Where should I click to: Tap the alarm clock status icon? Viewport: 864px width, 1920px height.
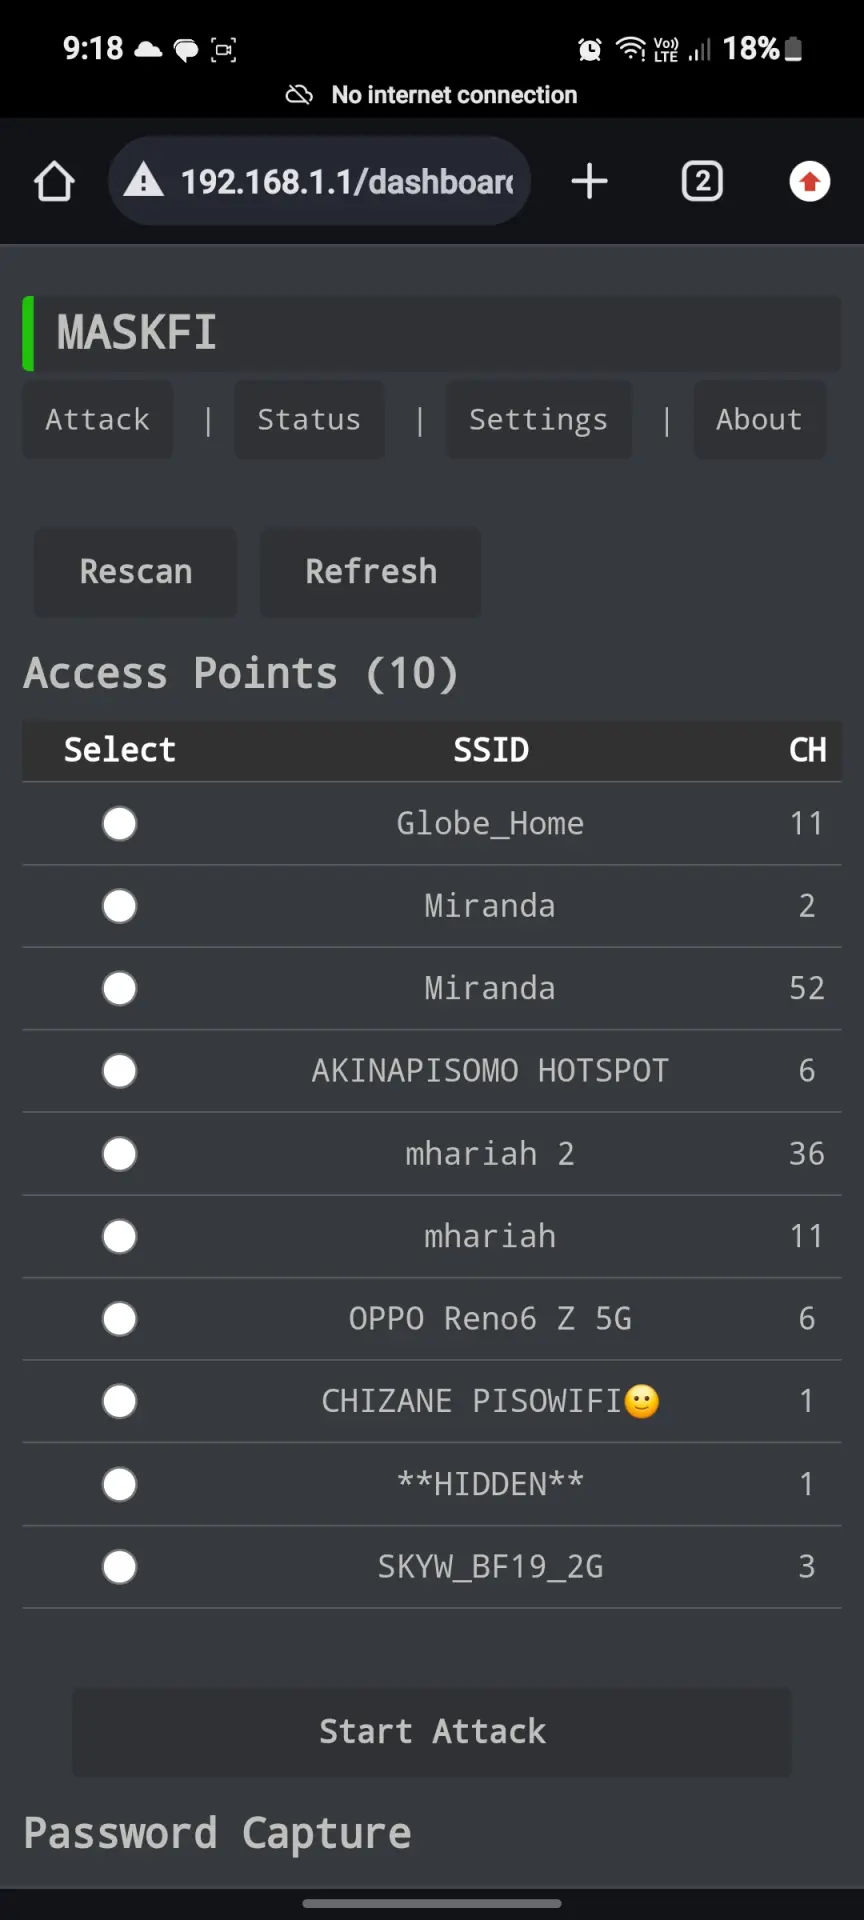point(590,49)
